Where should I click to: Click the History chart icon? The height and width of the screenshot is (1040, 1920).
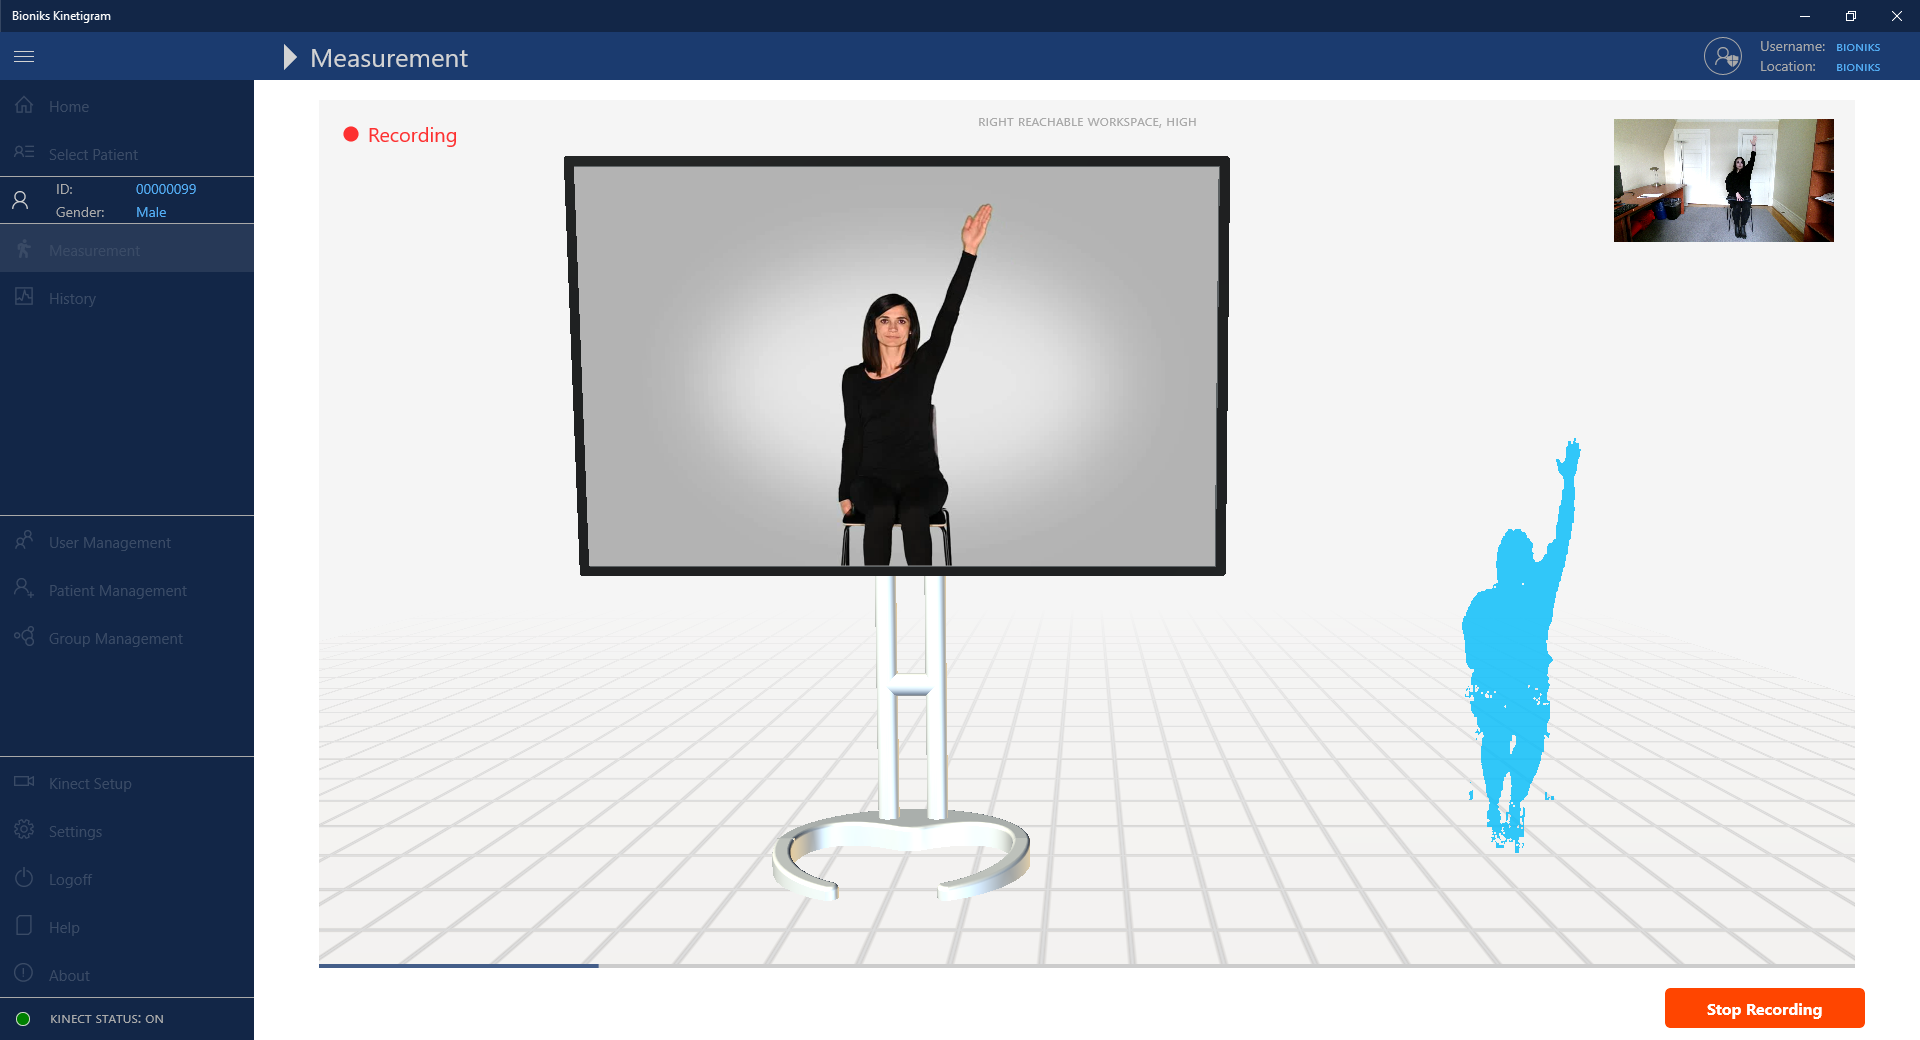(24, 298)
